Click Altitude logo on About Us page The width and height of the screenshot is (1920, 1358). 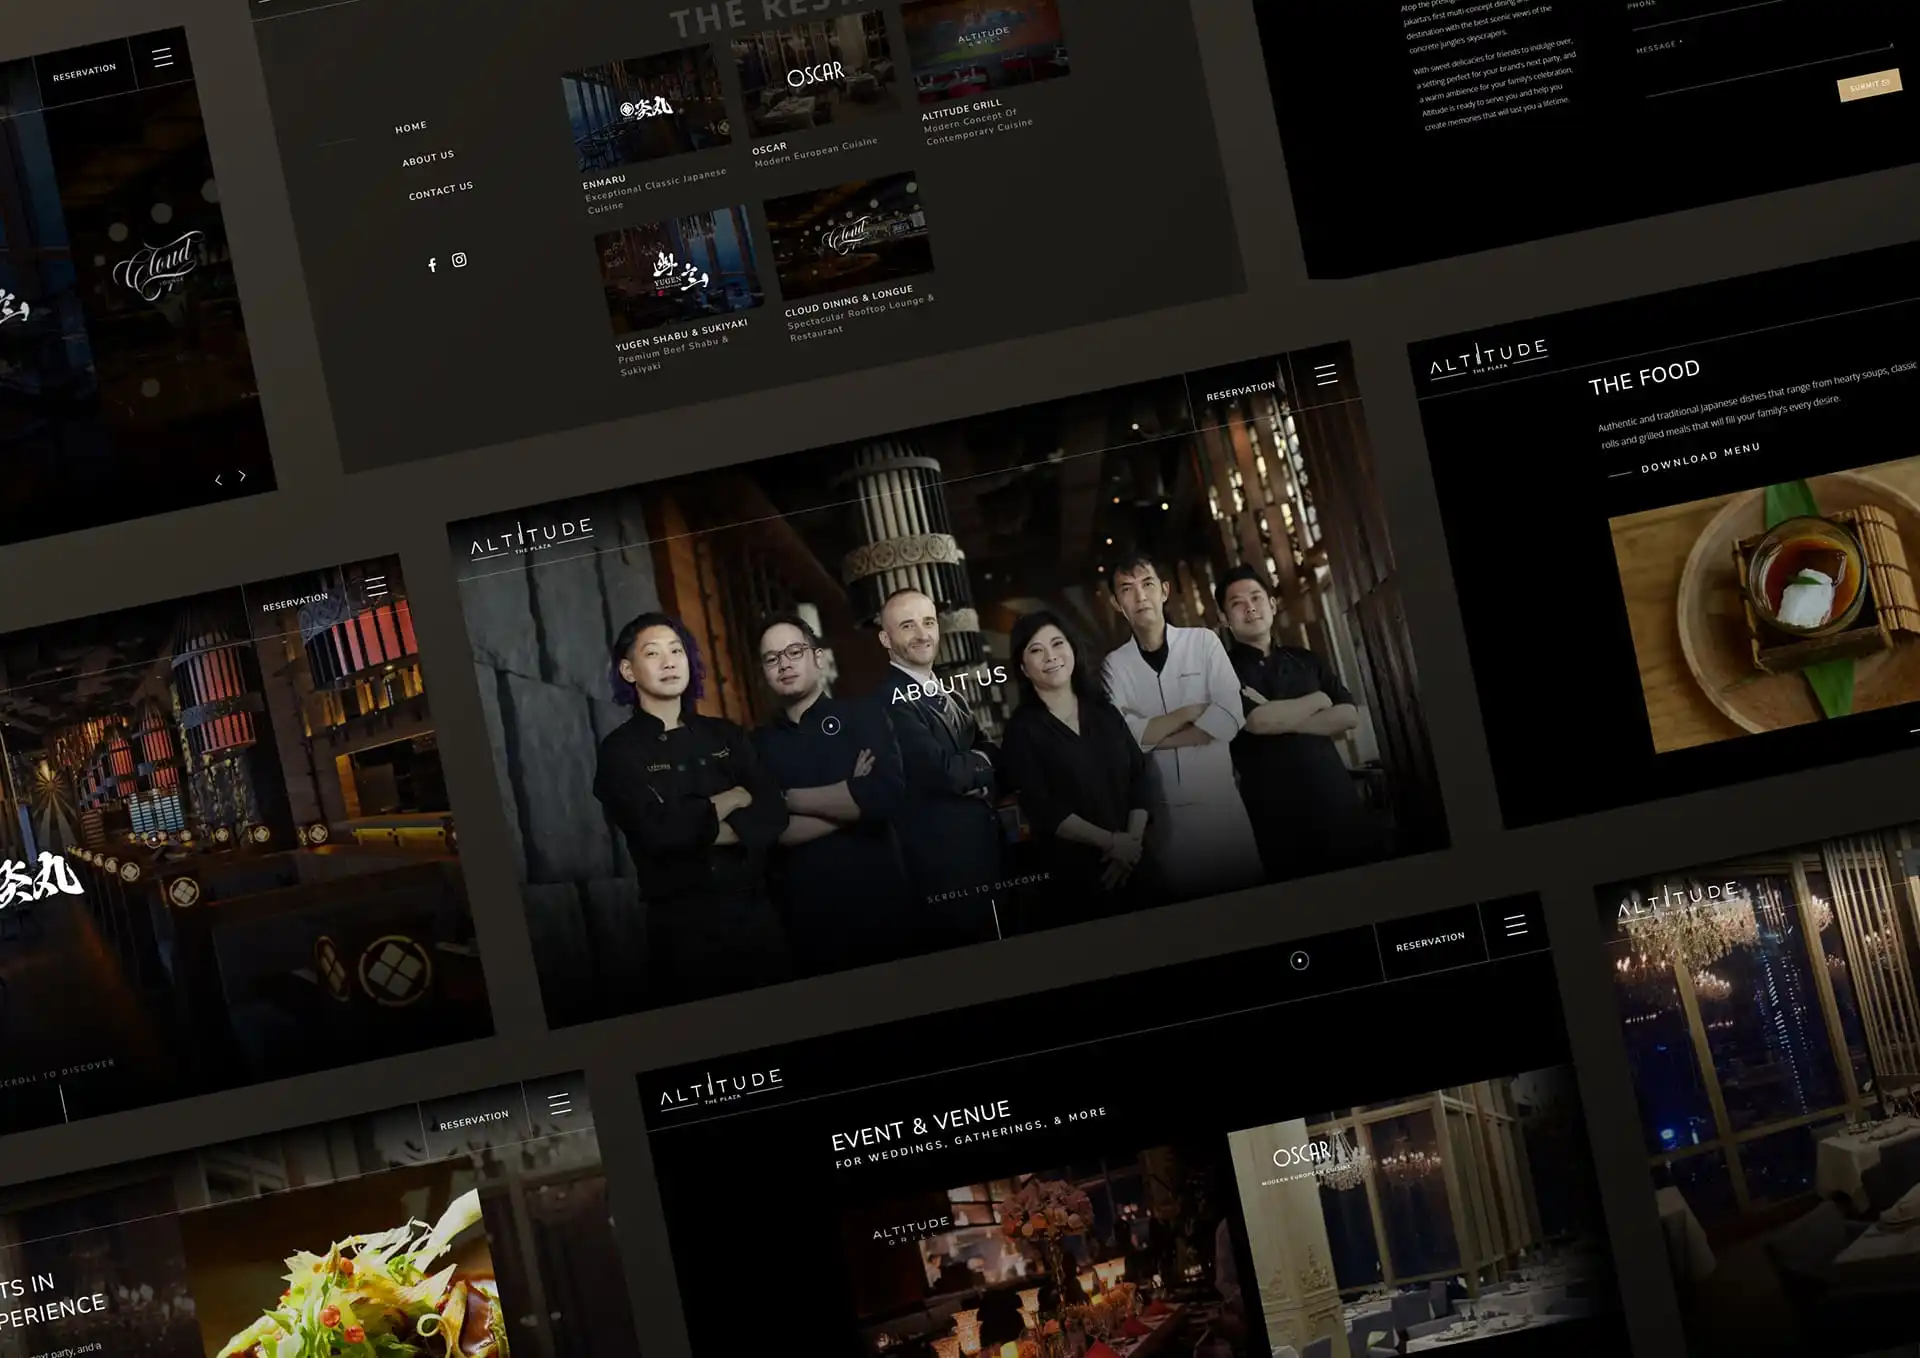point(532,536)
